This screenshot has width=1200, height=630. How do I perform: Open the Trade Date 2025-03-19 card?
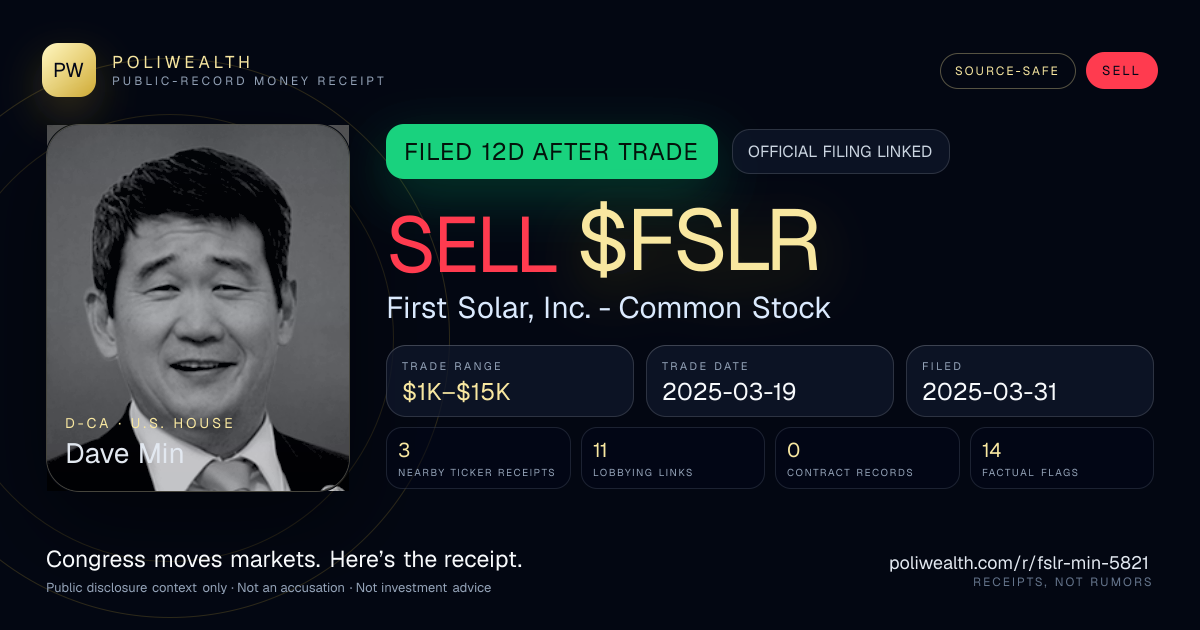point(769,381)
